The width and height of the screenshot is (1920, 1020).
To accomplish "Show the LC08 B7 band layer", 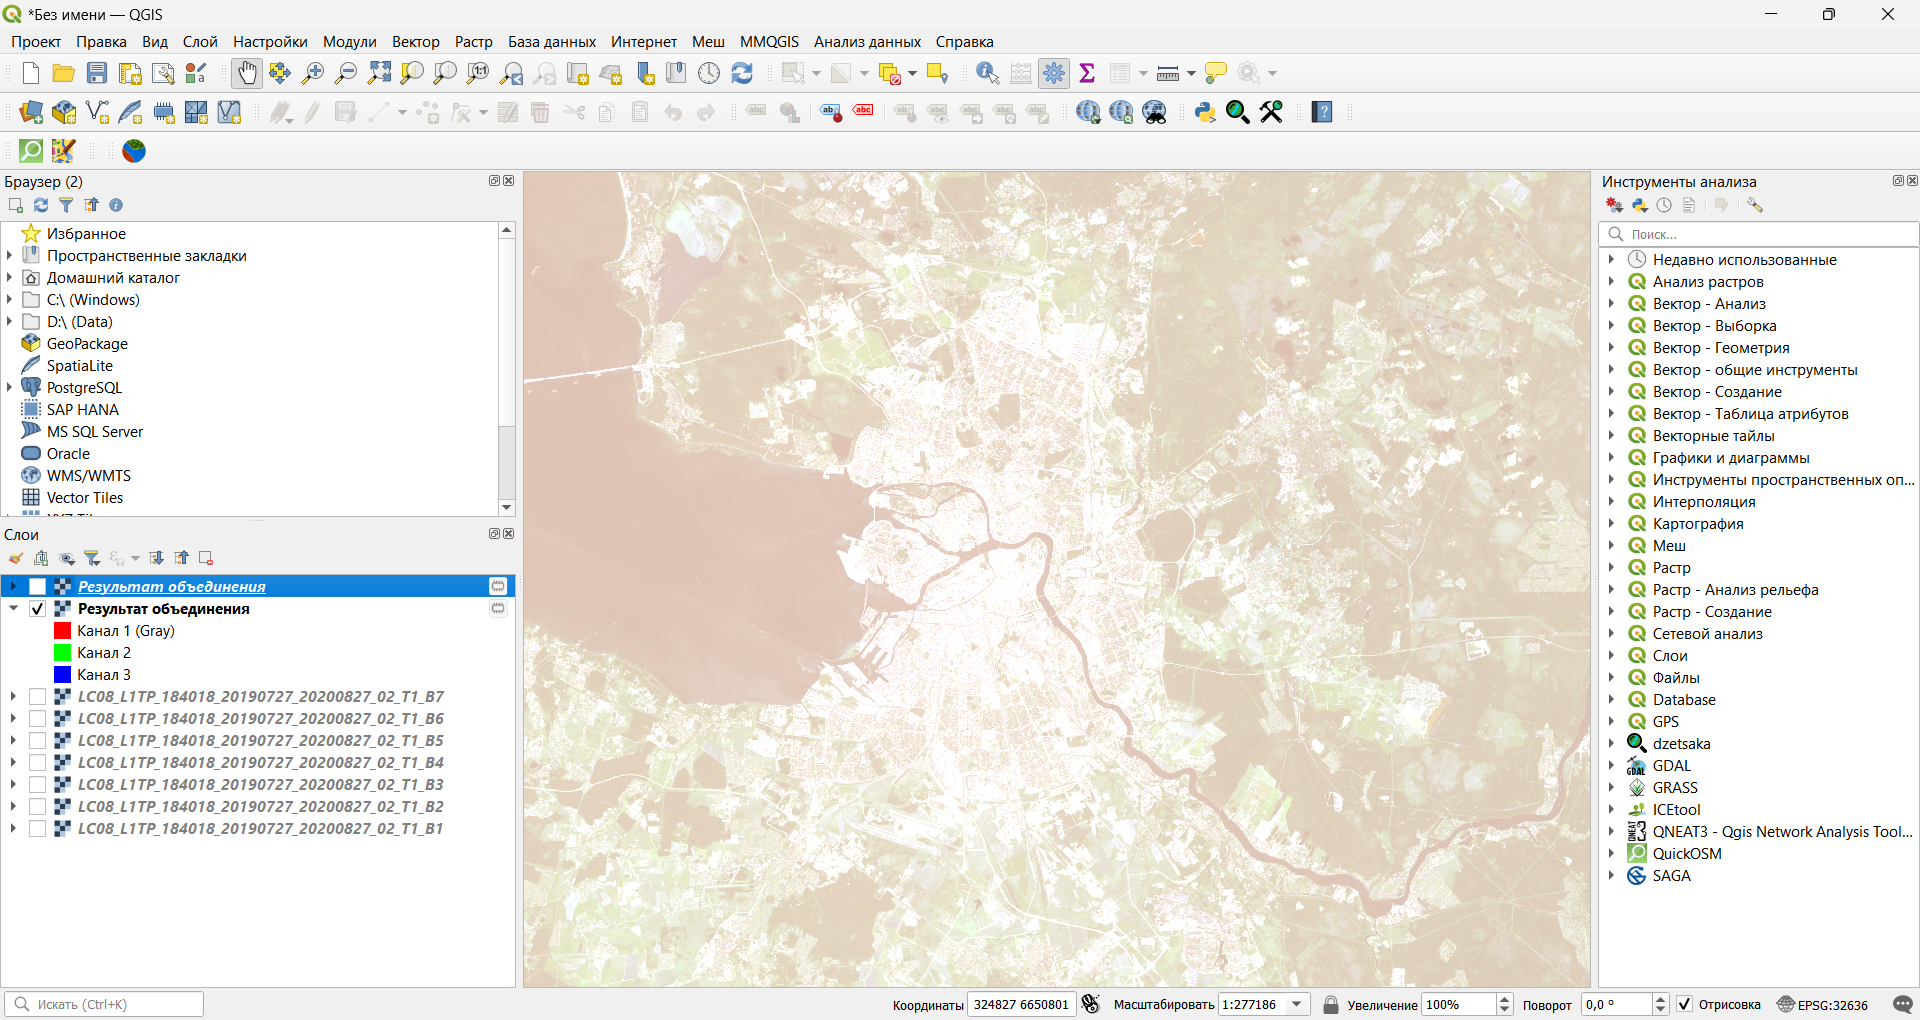I will pos(38,697).
